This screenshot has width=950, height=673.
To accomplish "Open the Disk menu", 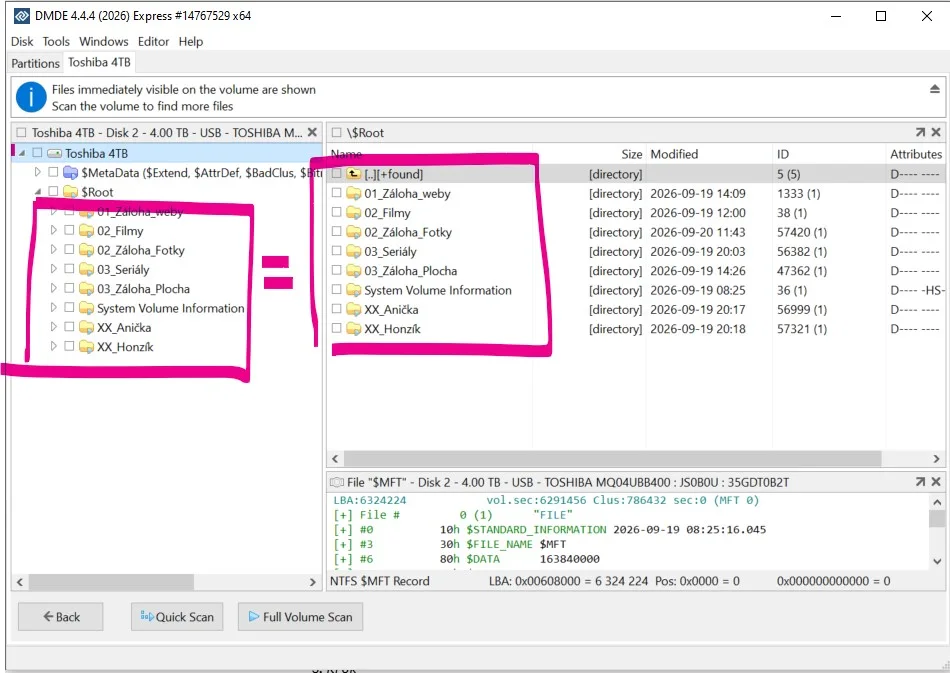I will tap(22, 41).
